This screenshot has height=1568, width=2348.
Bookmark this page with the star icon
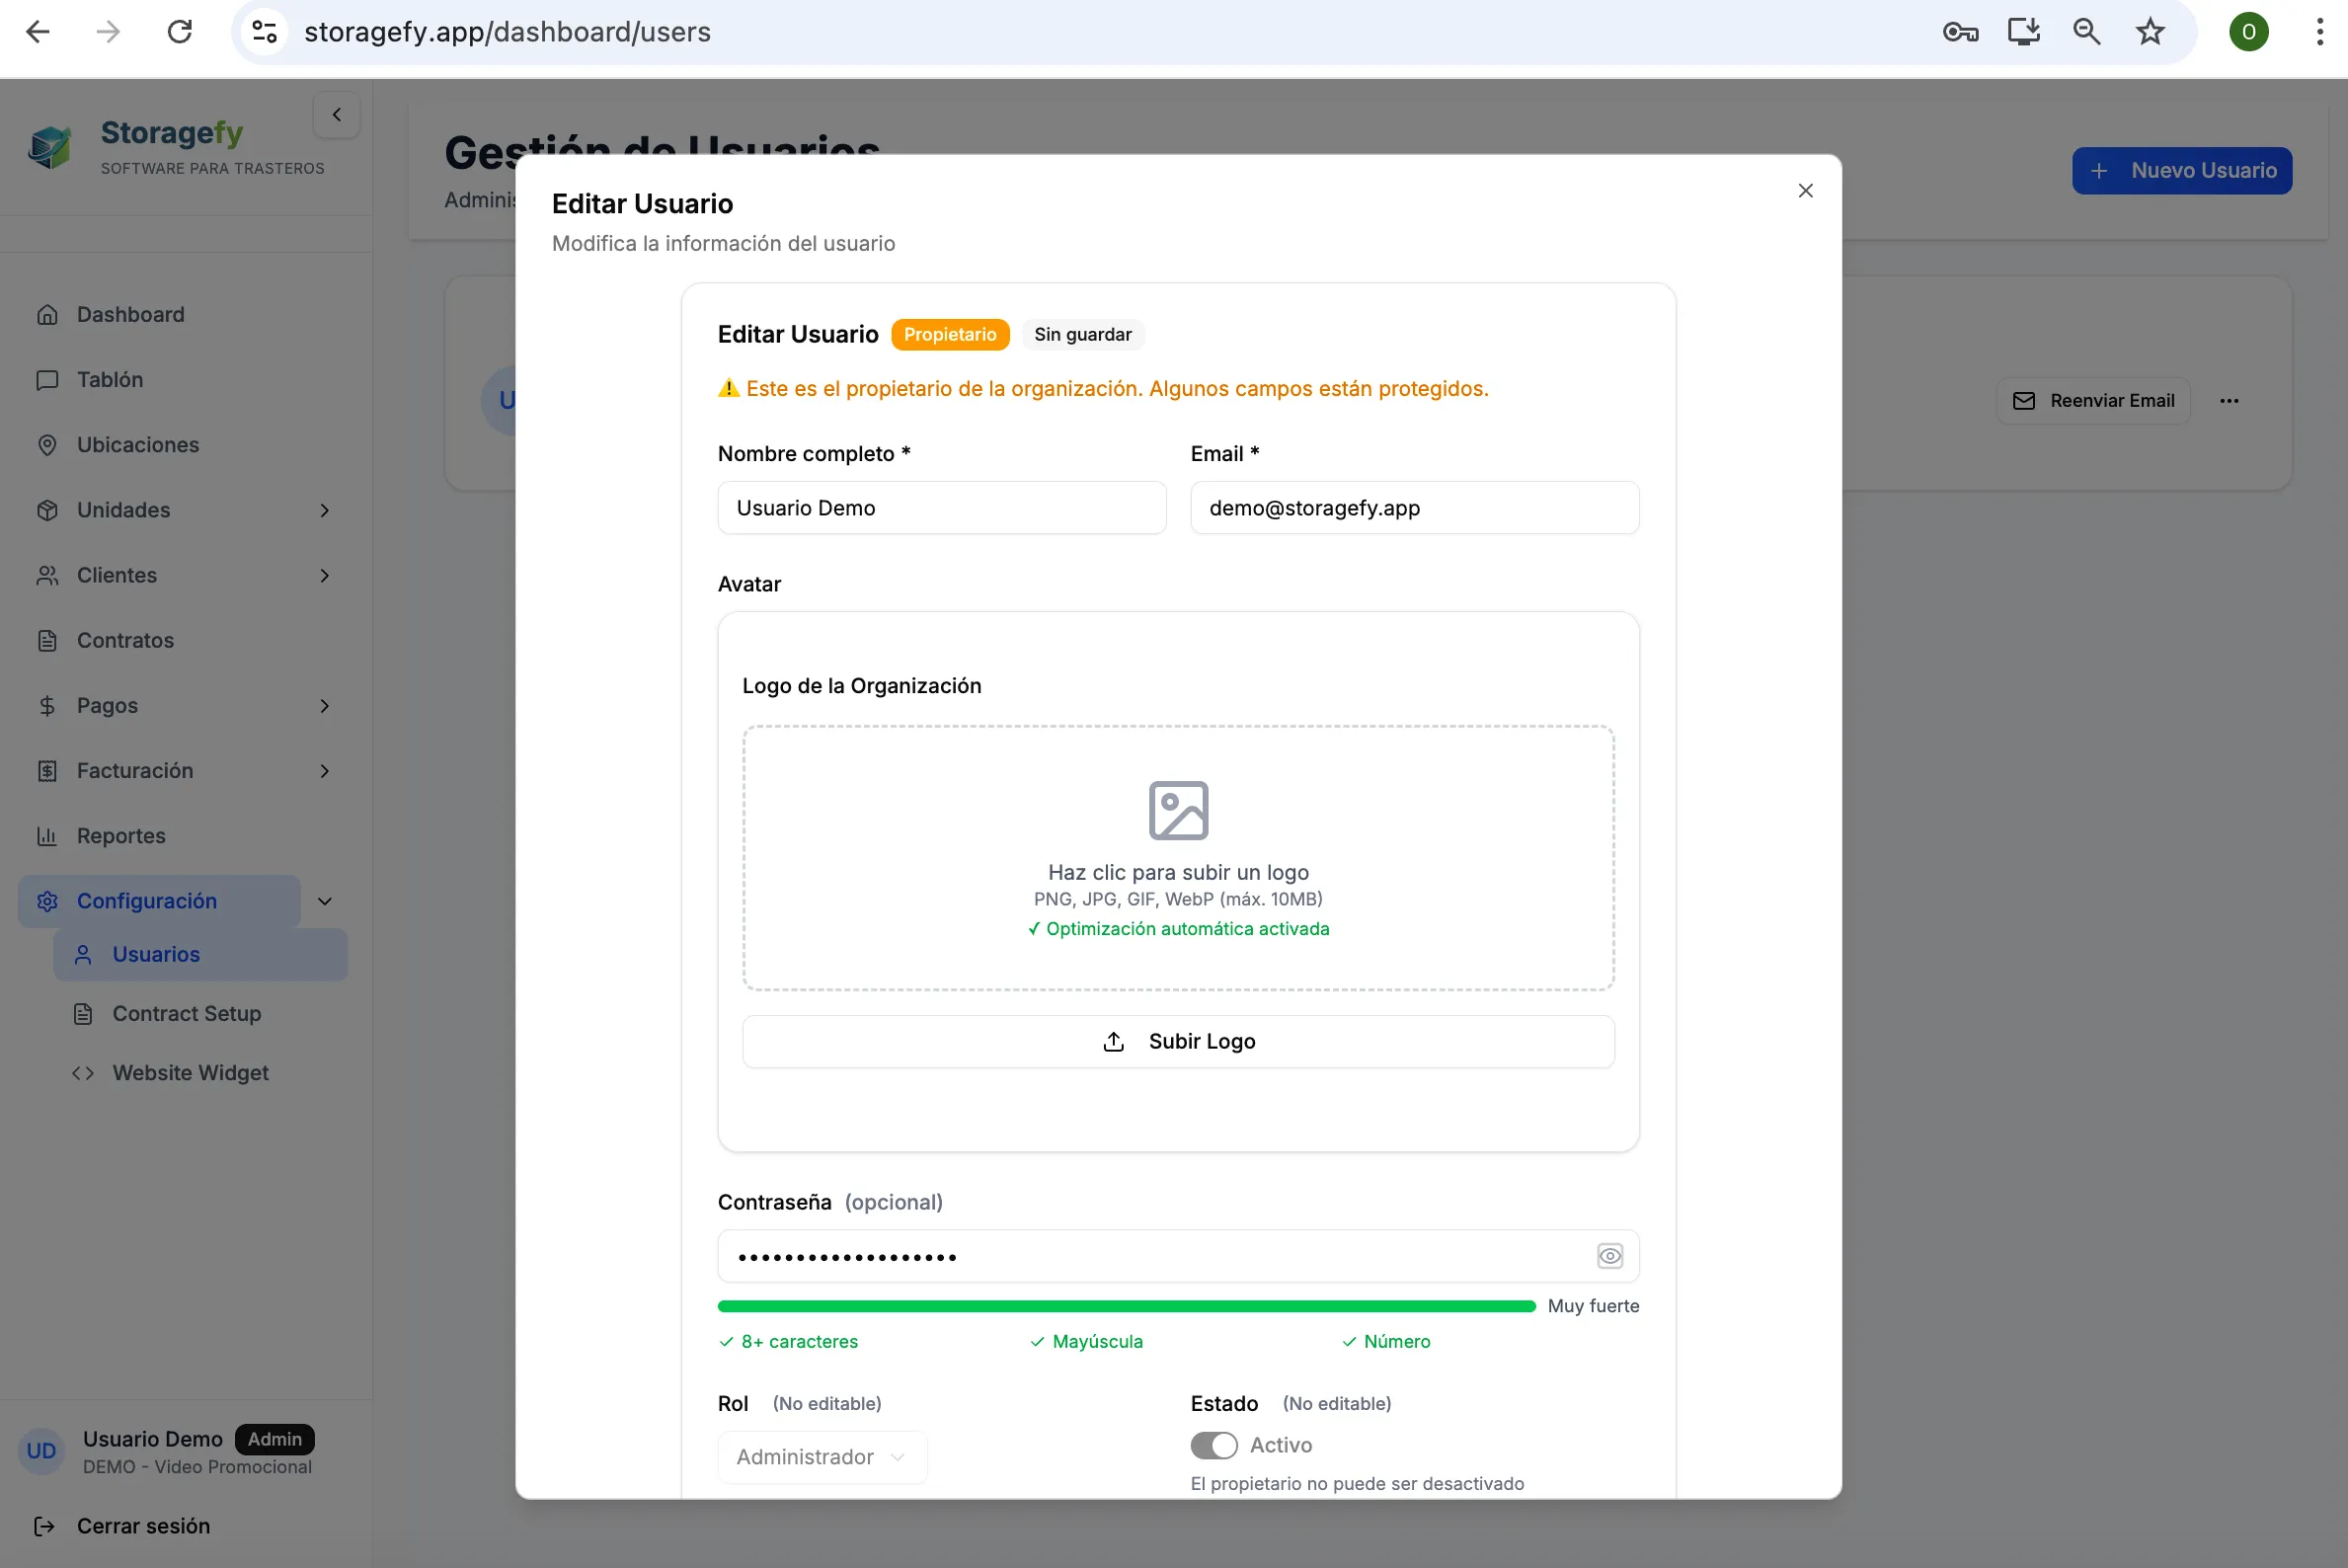tap(2150, 32)
